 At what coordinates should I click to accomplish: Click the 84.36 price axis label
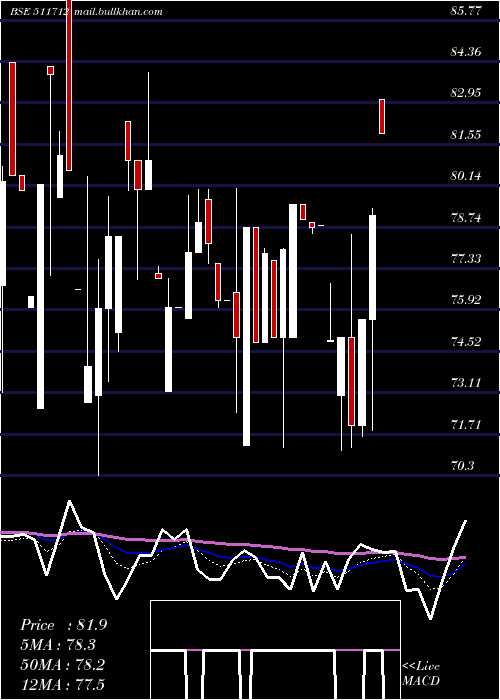466,52
